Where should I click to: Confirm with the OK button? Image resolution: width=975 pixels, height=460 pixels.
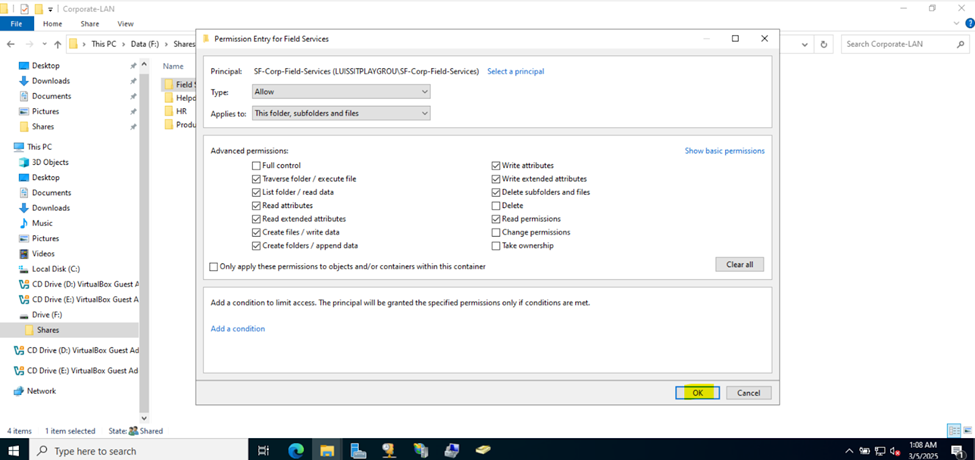pyautogui.click(x=698, y=393)
